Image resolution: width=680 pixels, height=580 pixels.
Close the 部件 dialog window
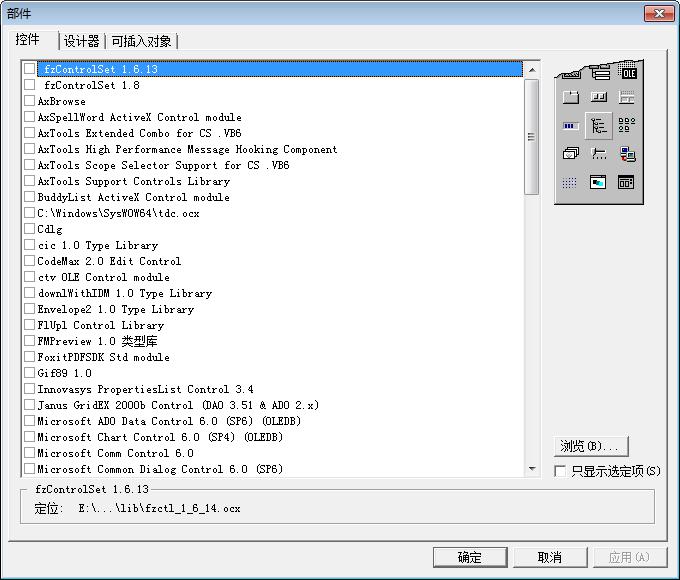(659, 13)
